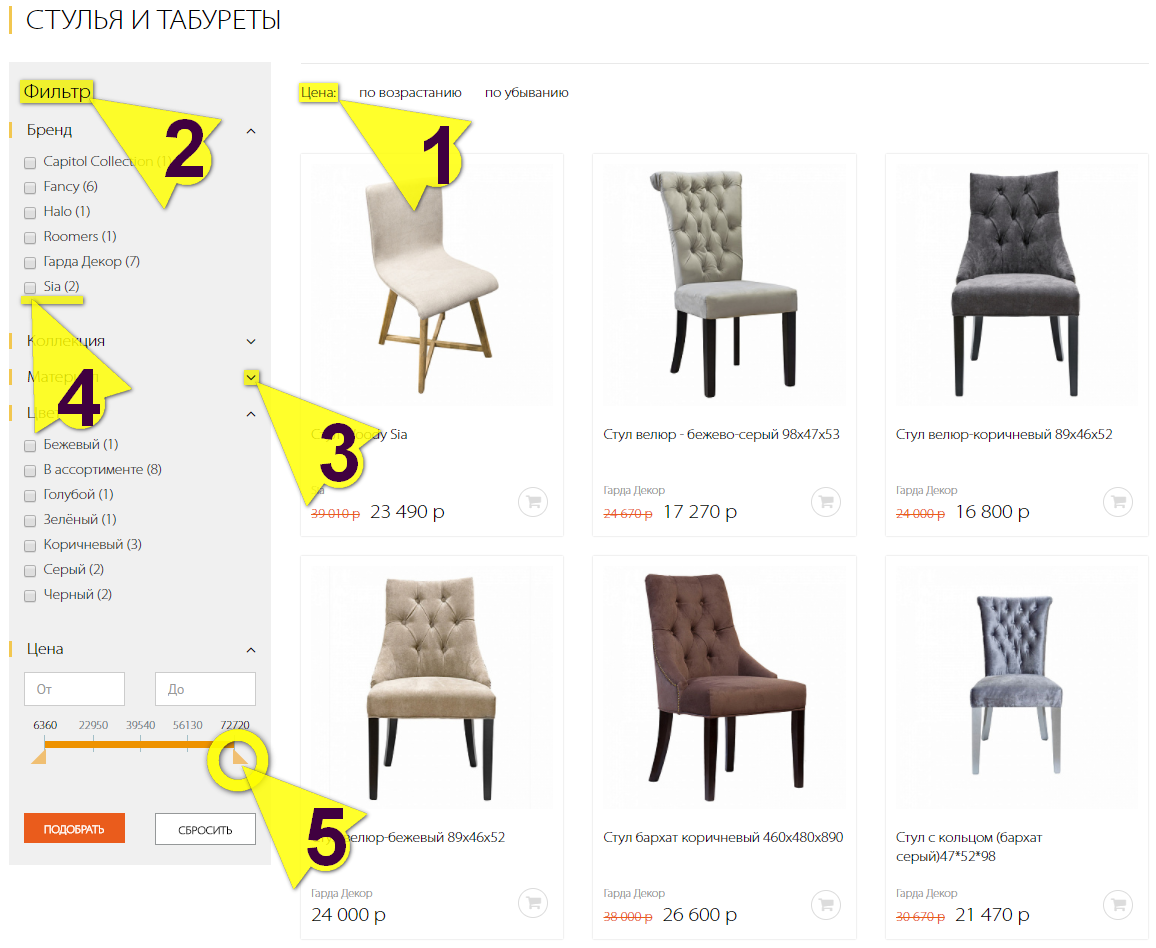This screenshot has height=948, width=1156.
Task: Click cart icon for 16 800 р brown chair
Action: pyautogui.click(x=1118, y=502)
